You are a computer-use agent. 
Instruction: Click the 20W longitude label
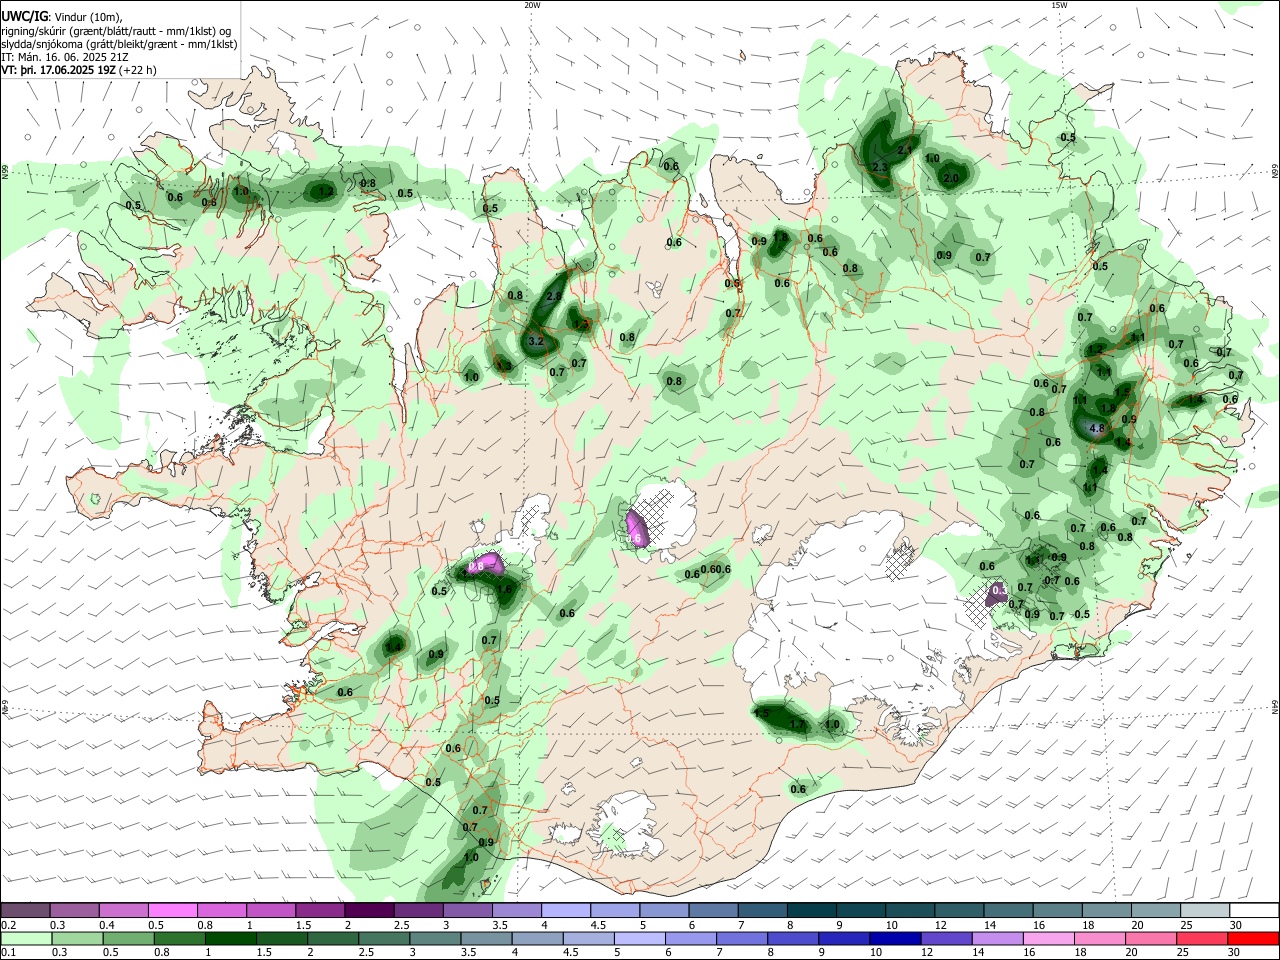tap(532, 5)
